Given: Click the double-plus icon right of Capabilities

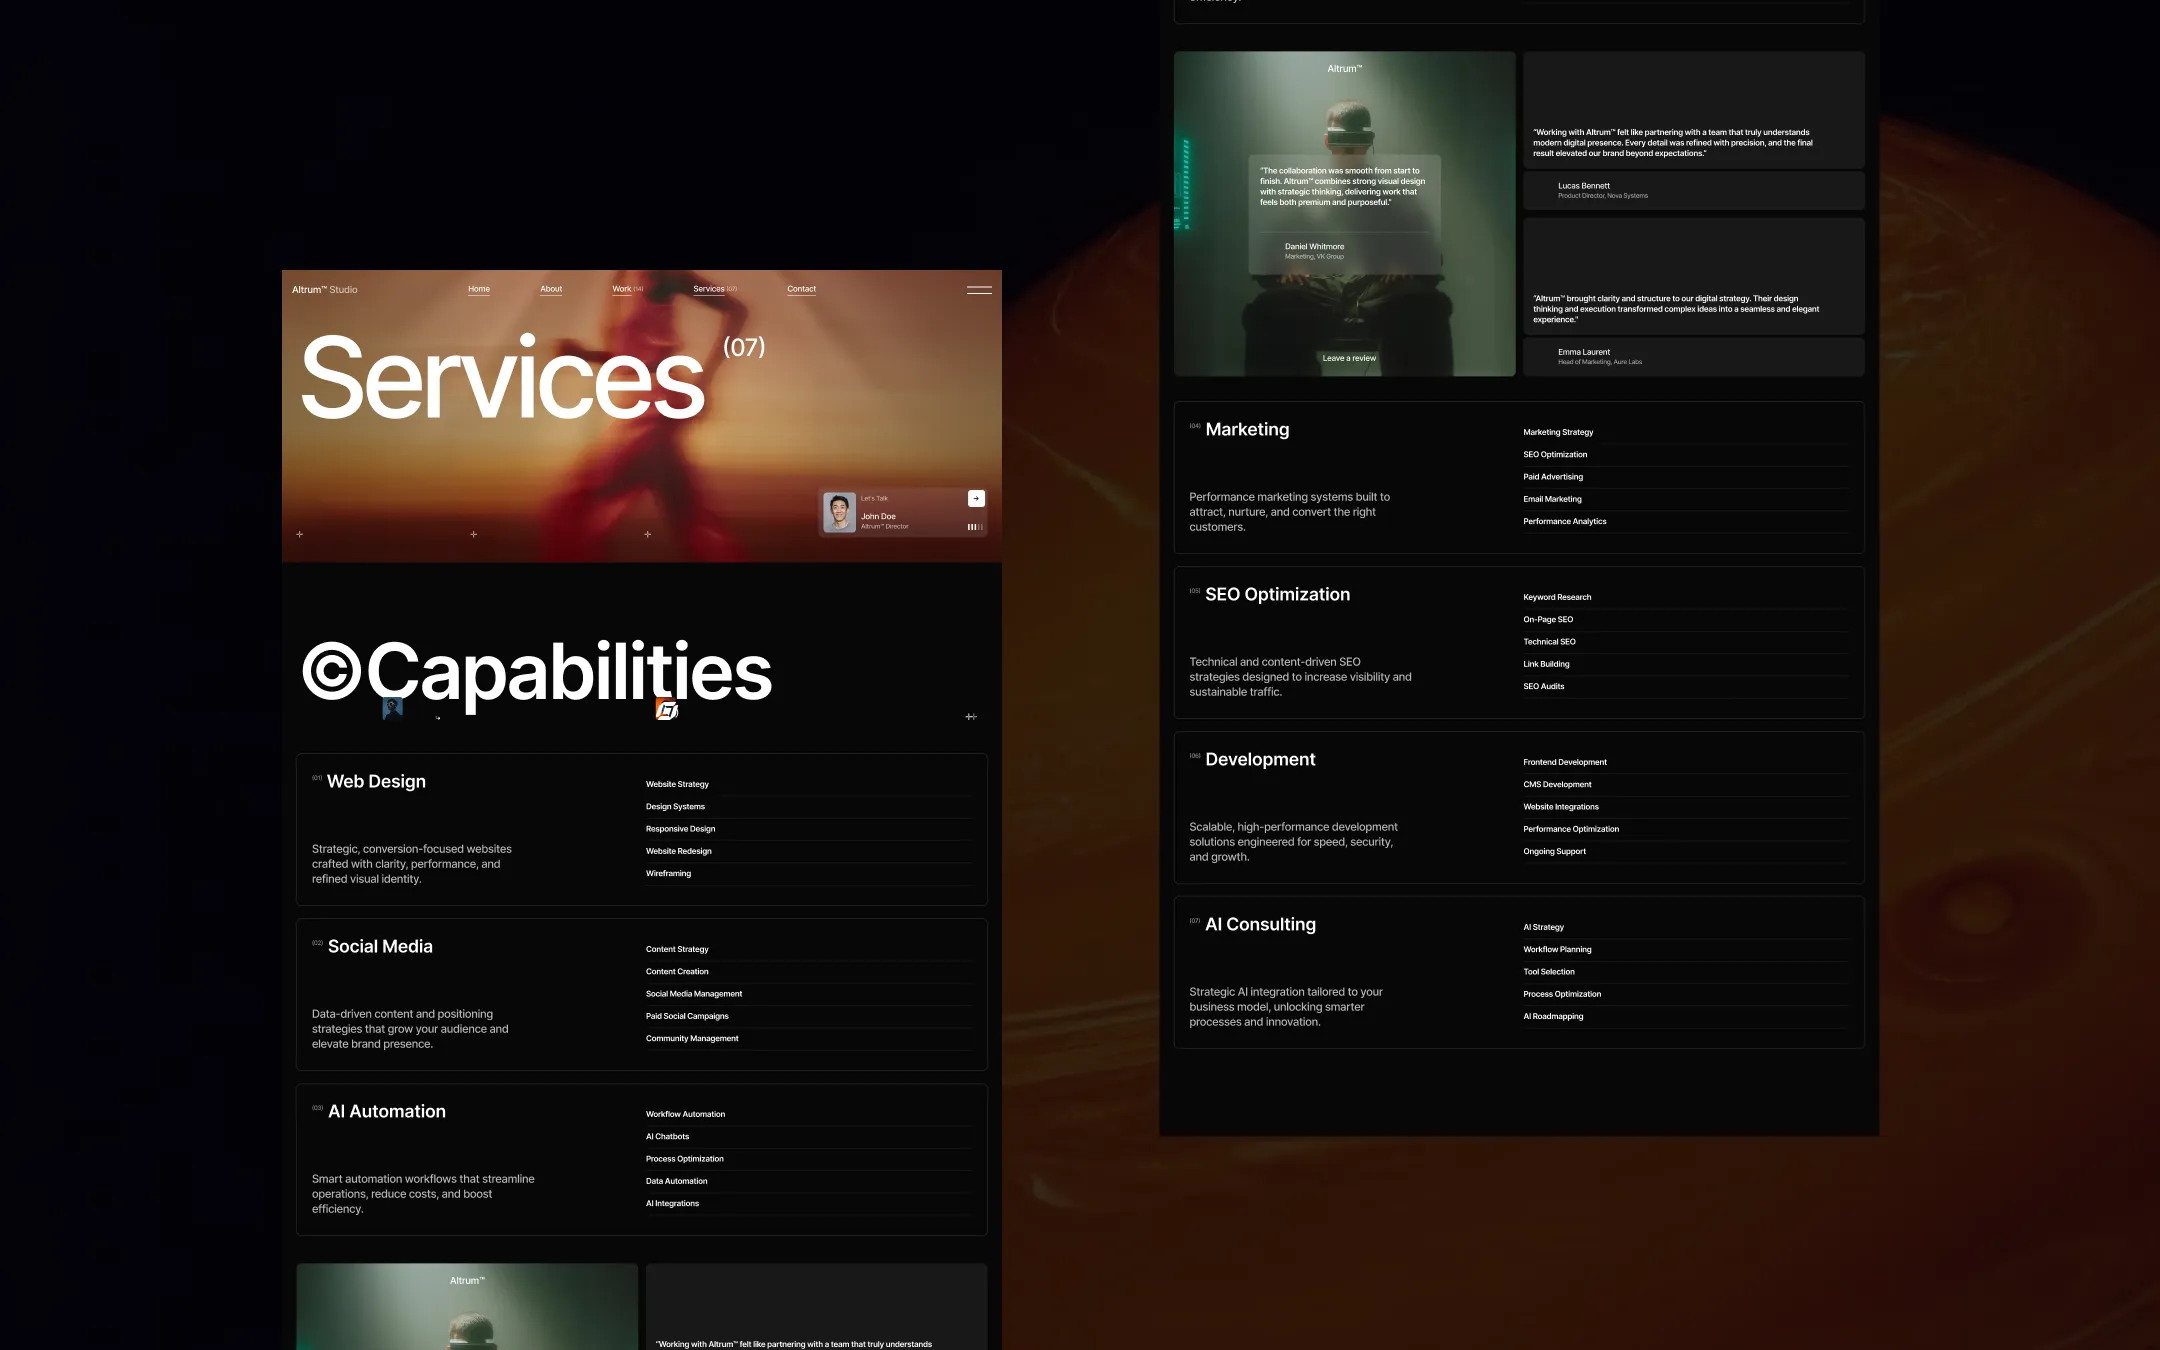Looking at the screenshot, I should pos(971,717).
